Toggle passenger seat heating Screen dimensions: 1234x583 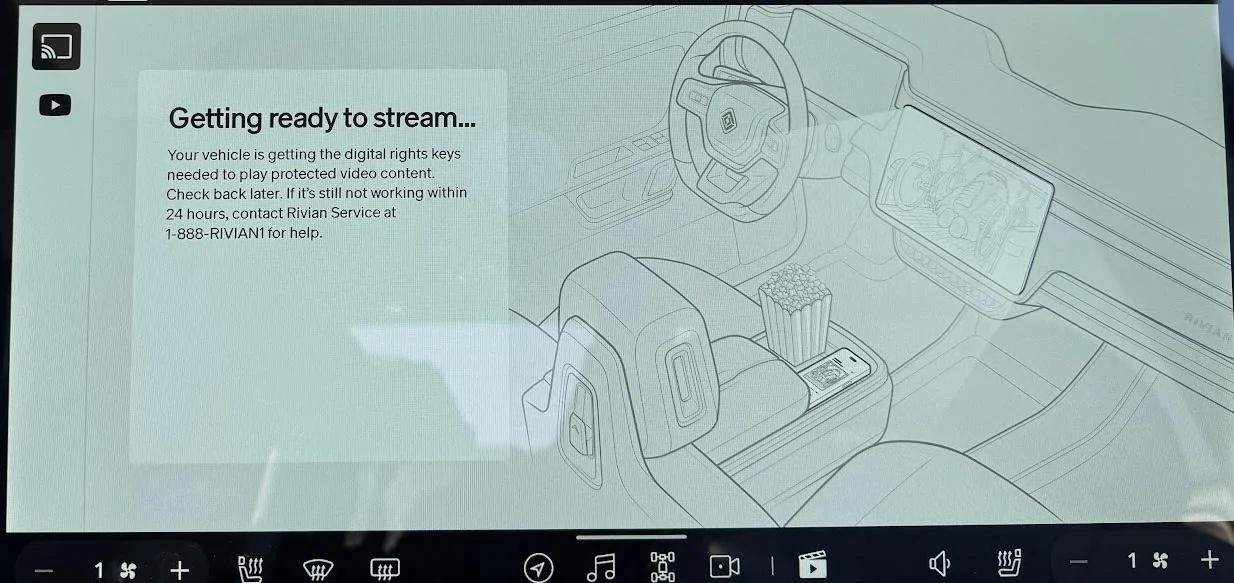click(1008, 565)
